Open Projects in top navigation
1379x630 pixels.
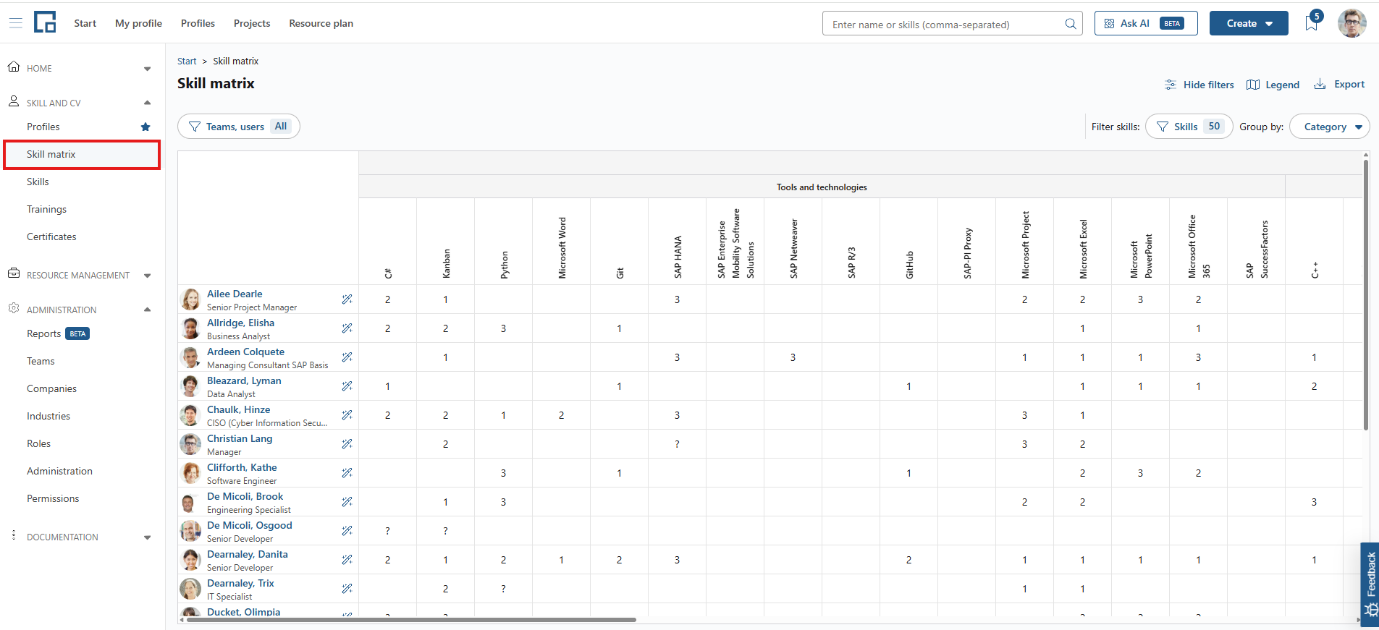[252, 23]
